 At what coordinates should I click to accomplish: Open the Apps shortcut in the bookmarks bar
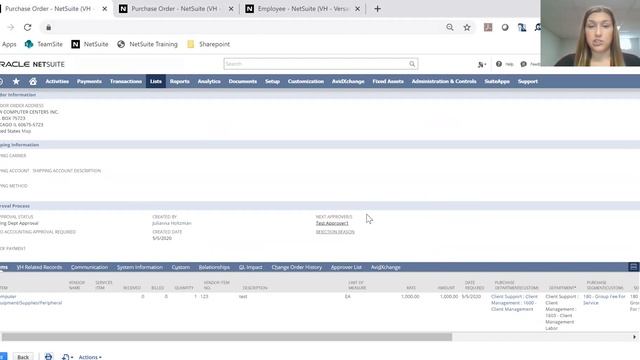point(9,44)
